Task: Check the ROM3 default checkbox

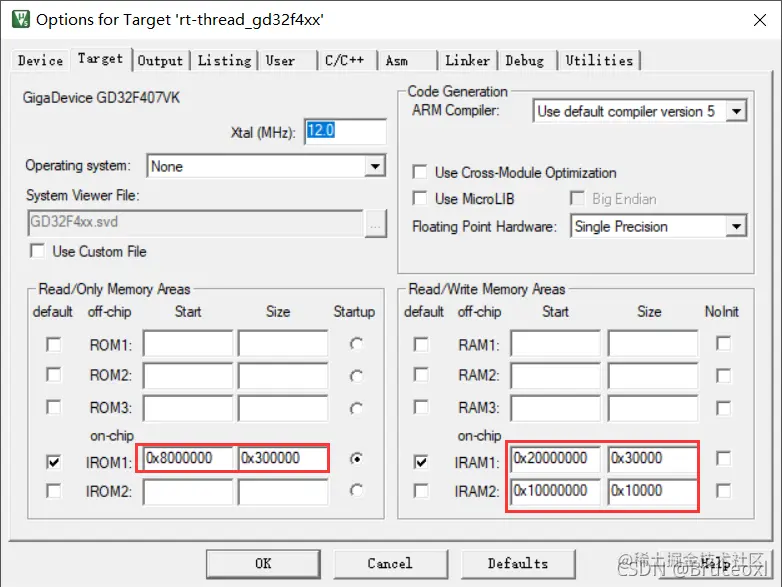Action: pos(53,407)
